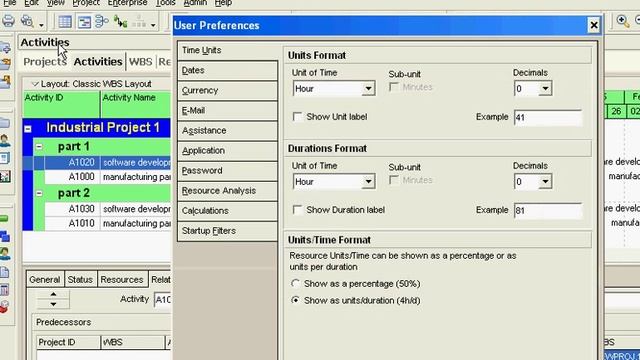The image size is (640, 360).
Task: Click the Units Format Example field
Action: 548,118
